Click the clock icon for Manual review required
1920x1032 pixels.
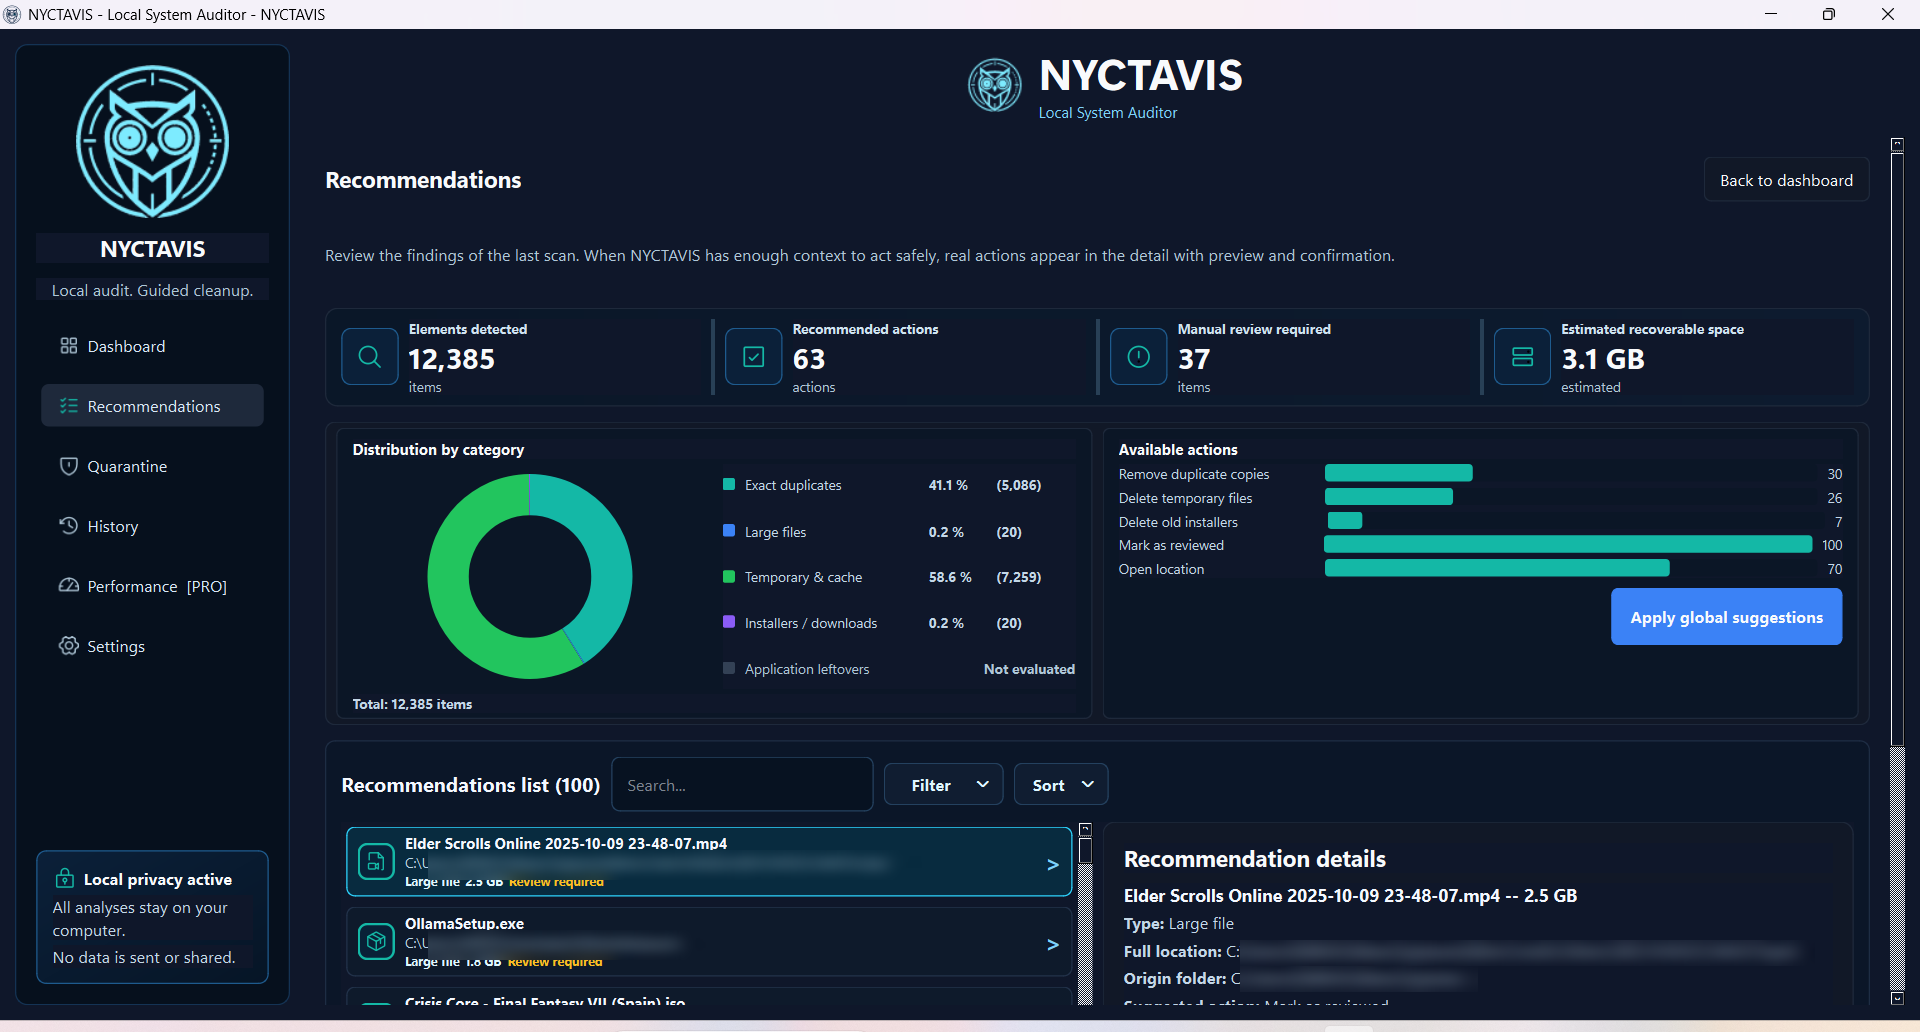[x=1138, y=357]
